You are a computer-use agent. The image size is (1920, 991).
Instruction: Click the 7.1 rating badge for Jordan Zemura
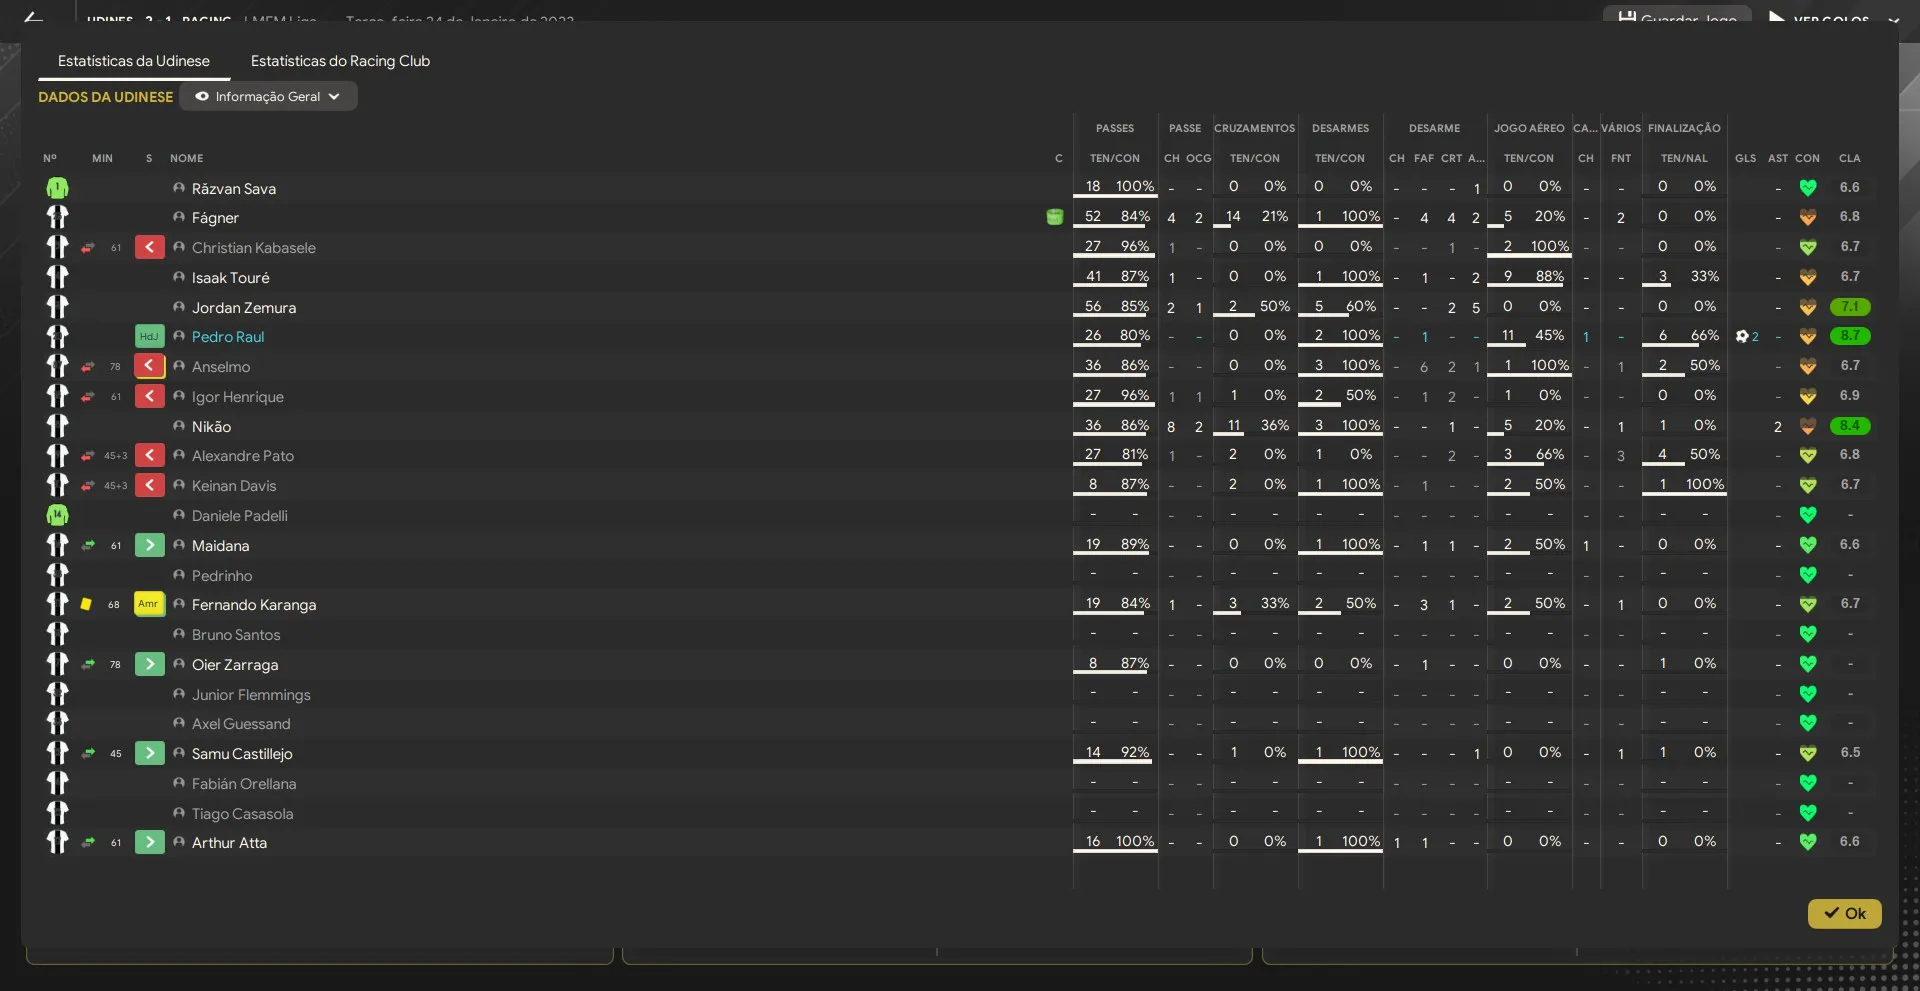tap(1849, 307)
